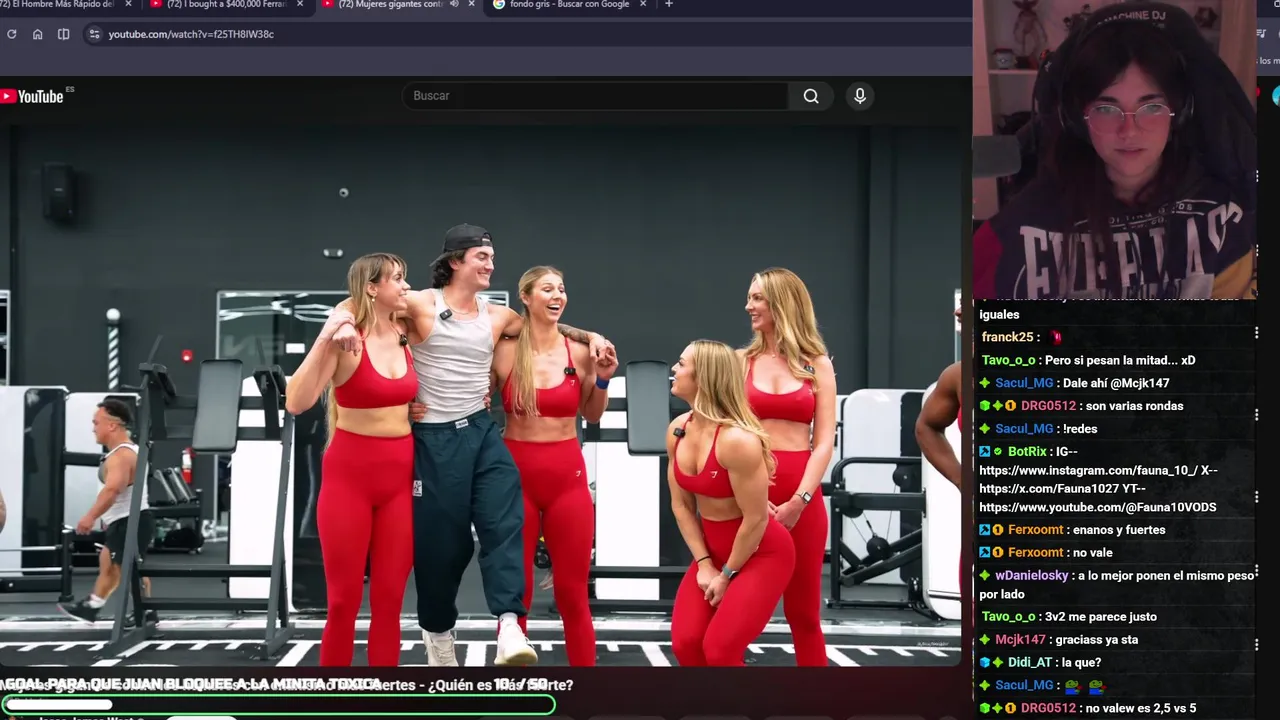This screenshot has width=1280, height=720.
Task: Click username BotRix in chat
Action: (x=1027, y=451)
